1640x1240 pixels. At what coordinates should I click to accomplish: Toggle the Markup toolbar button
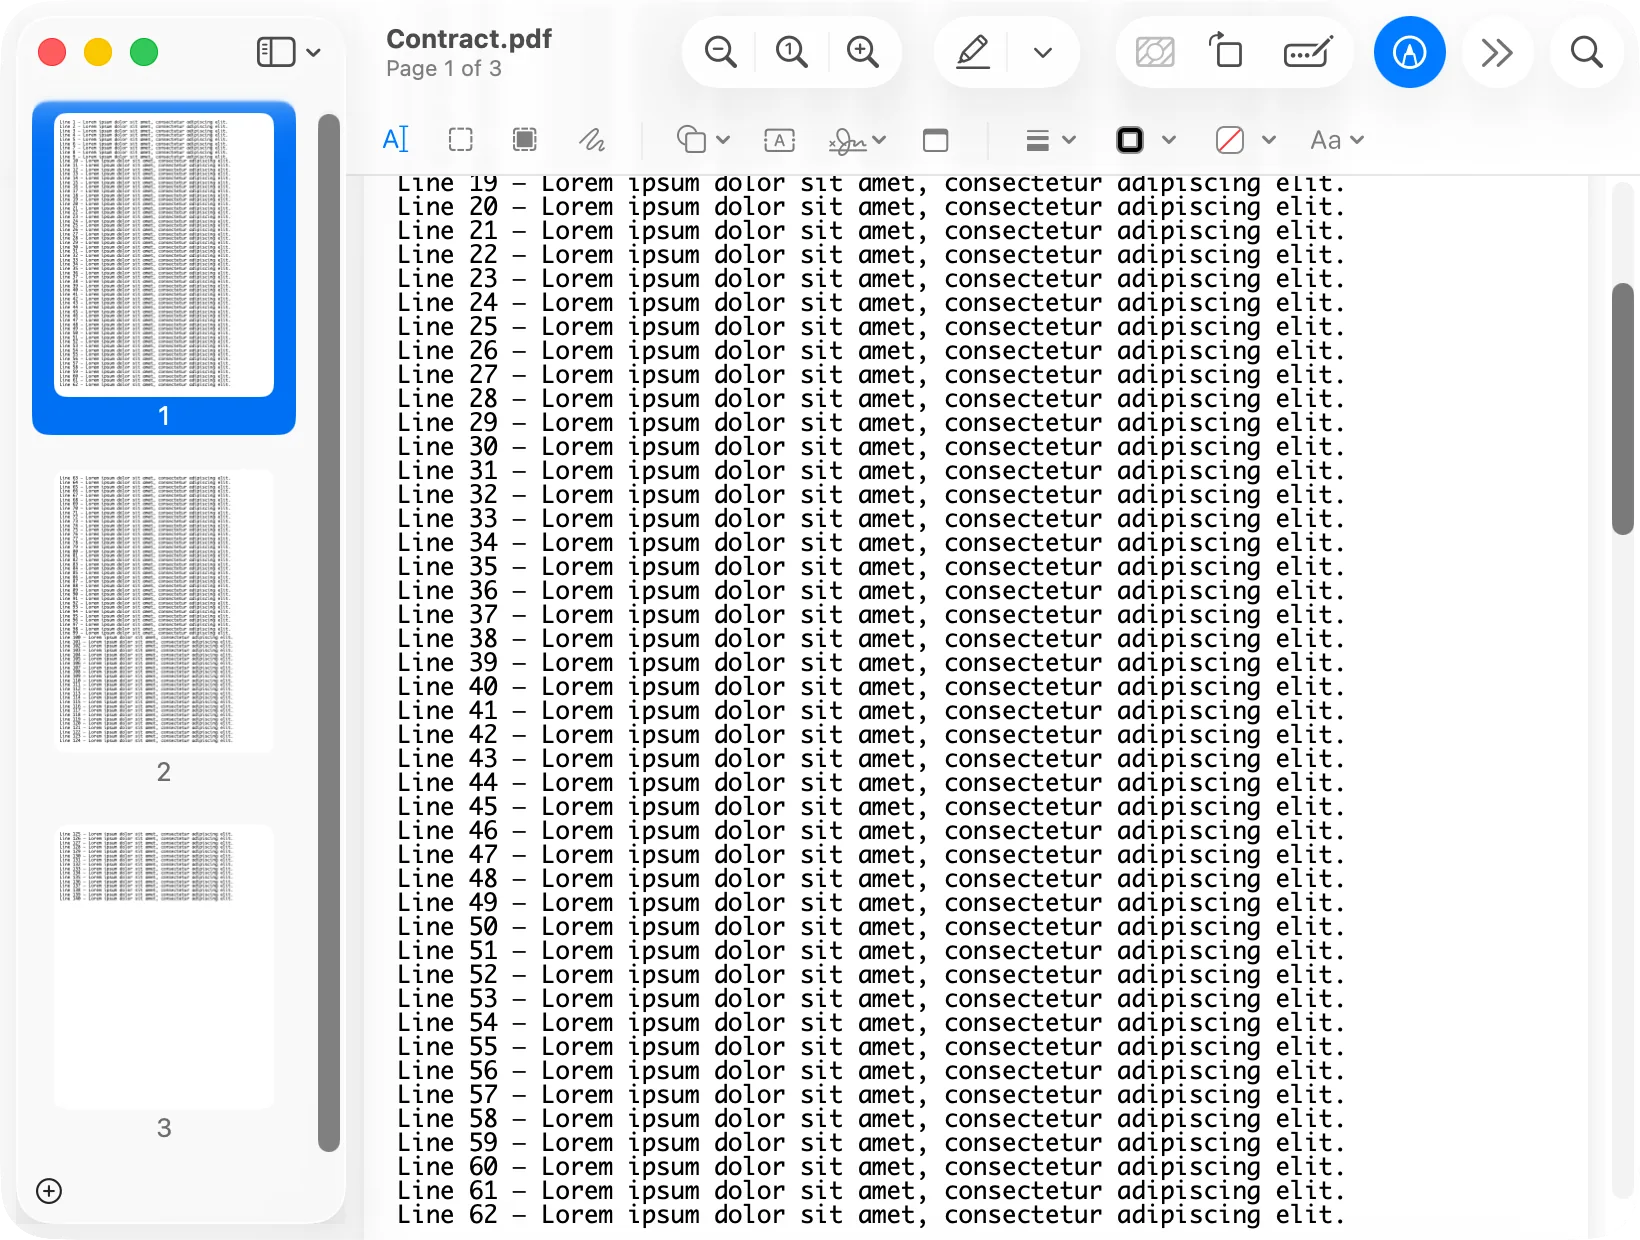pos(1409,52)
